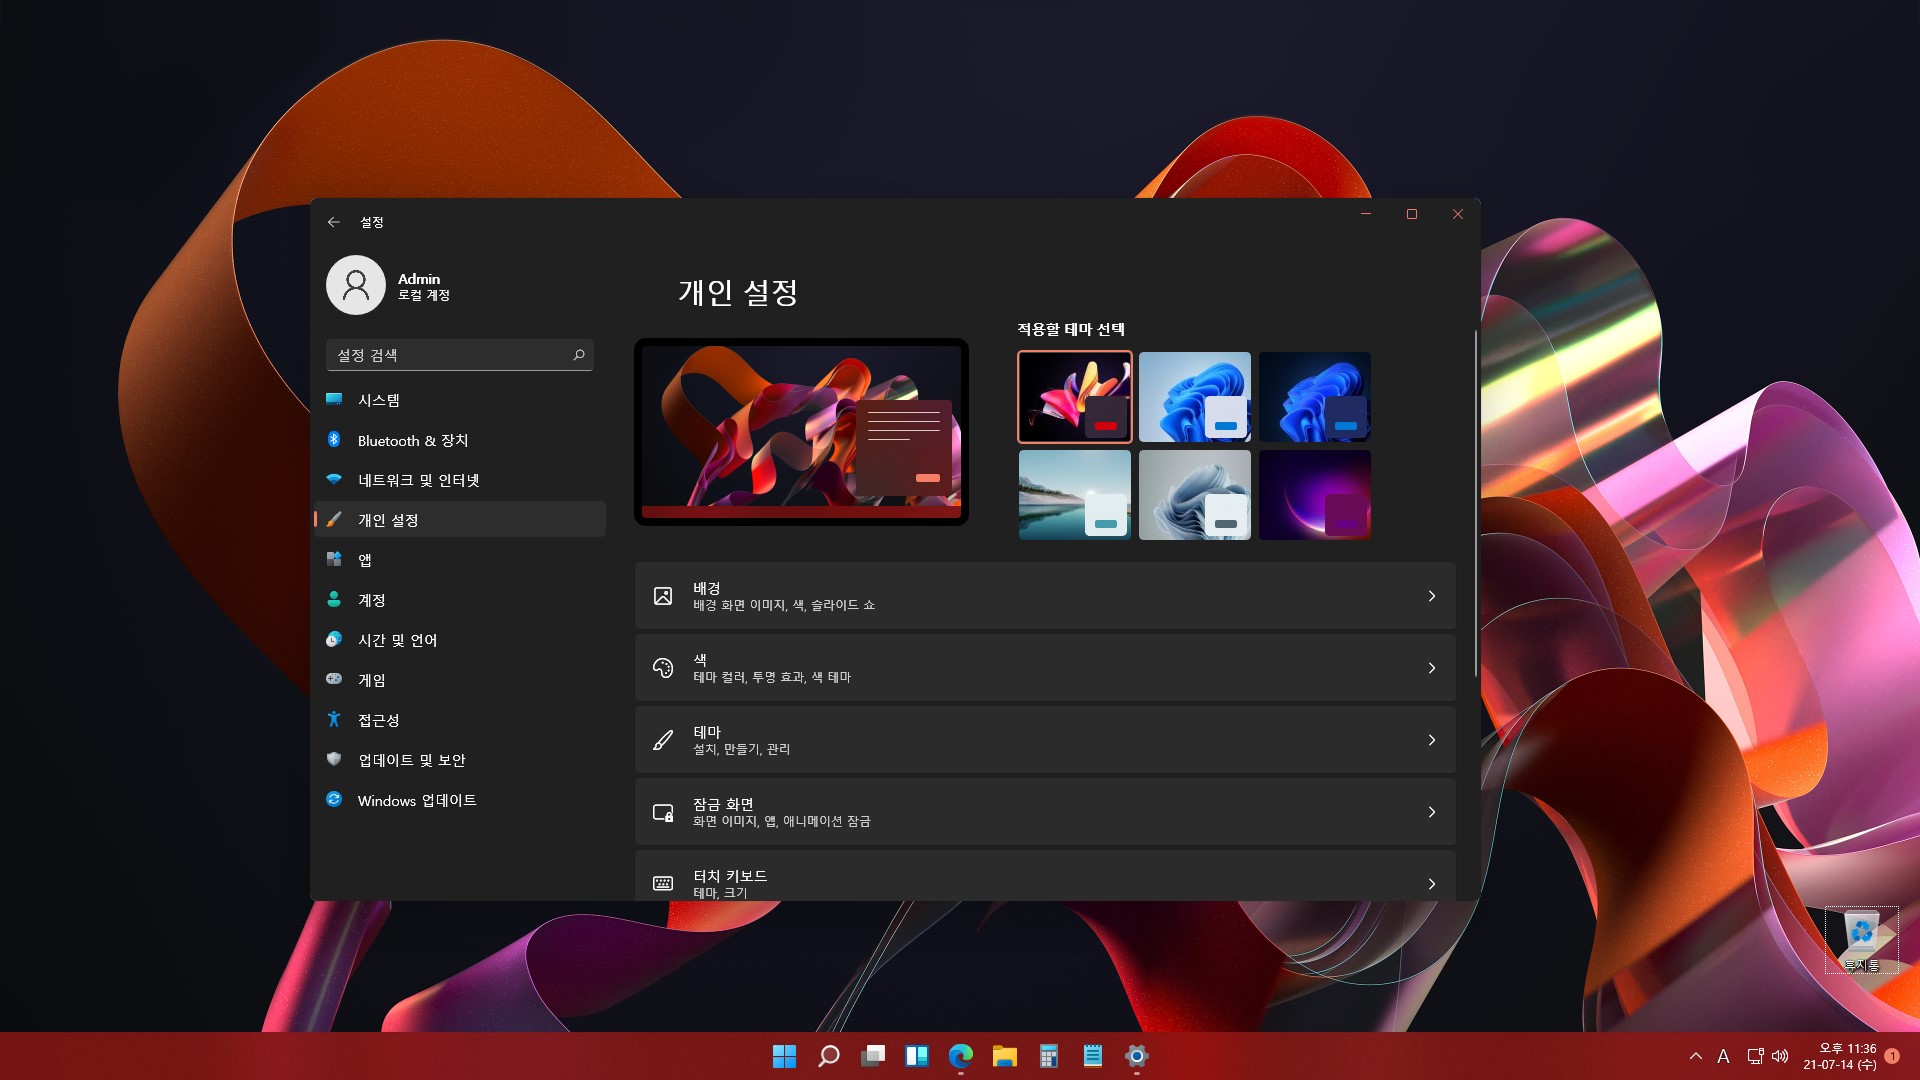Image resolution: width=1920 pixels, height=1080 pixels.
Task: Expand the 색 settings chevron
Action: coord(1432,668)
